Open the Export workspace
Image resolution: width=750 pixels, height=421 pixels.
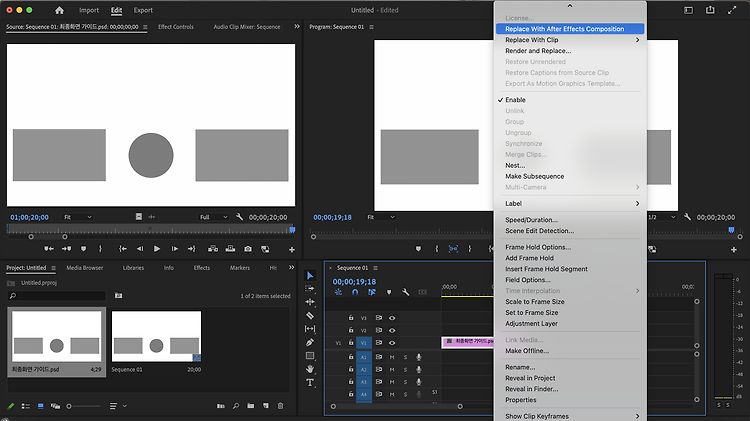143,10
